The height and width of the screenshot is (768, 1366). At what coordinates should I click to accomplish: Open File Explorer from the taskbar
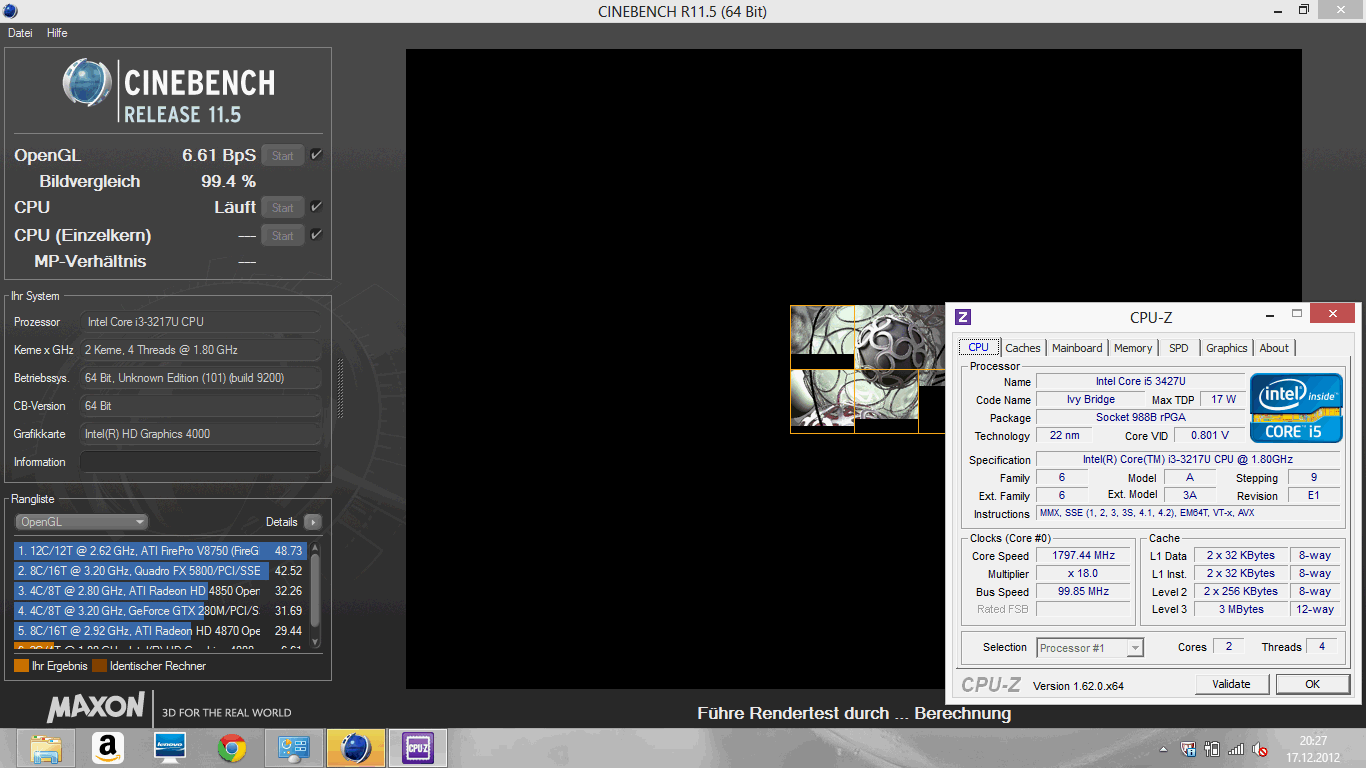click(x=45, y=748)
